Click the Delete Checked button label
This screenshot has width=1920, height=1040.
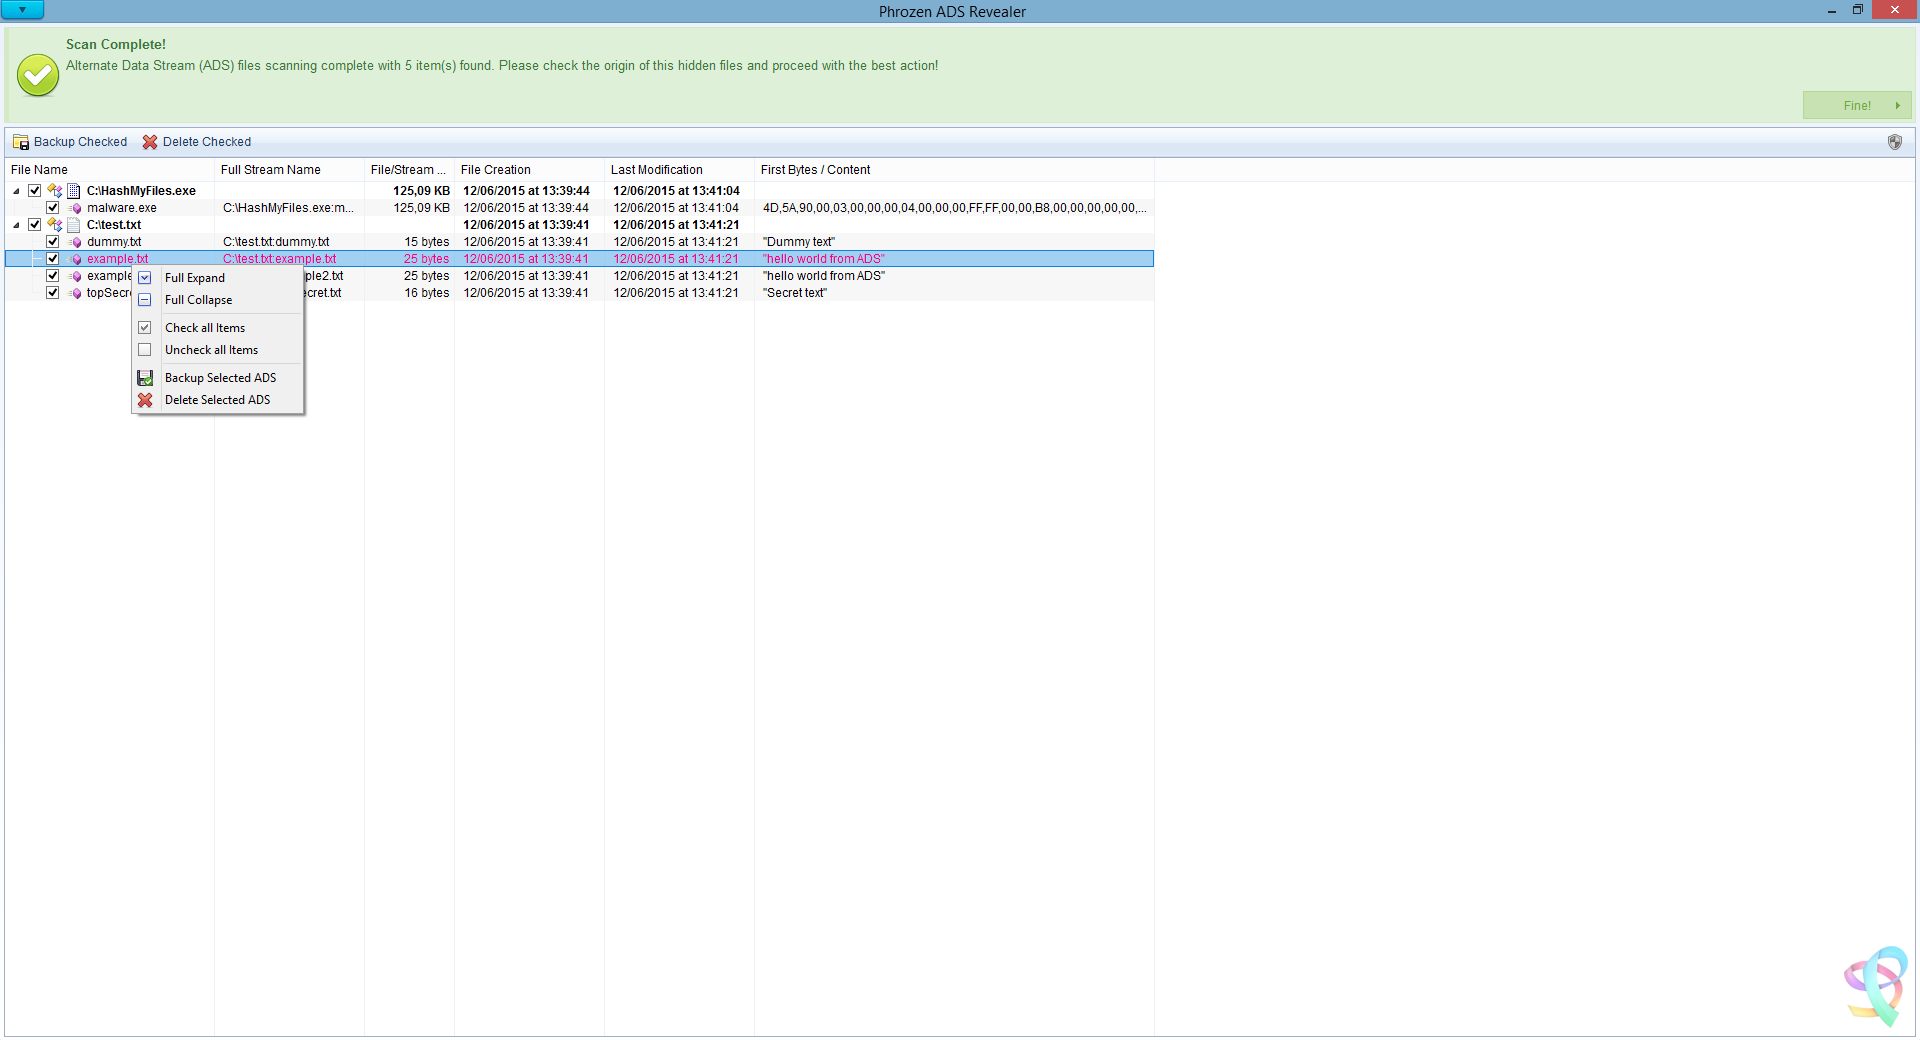point(207,142)
